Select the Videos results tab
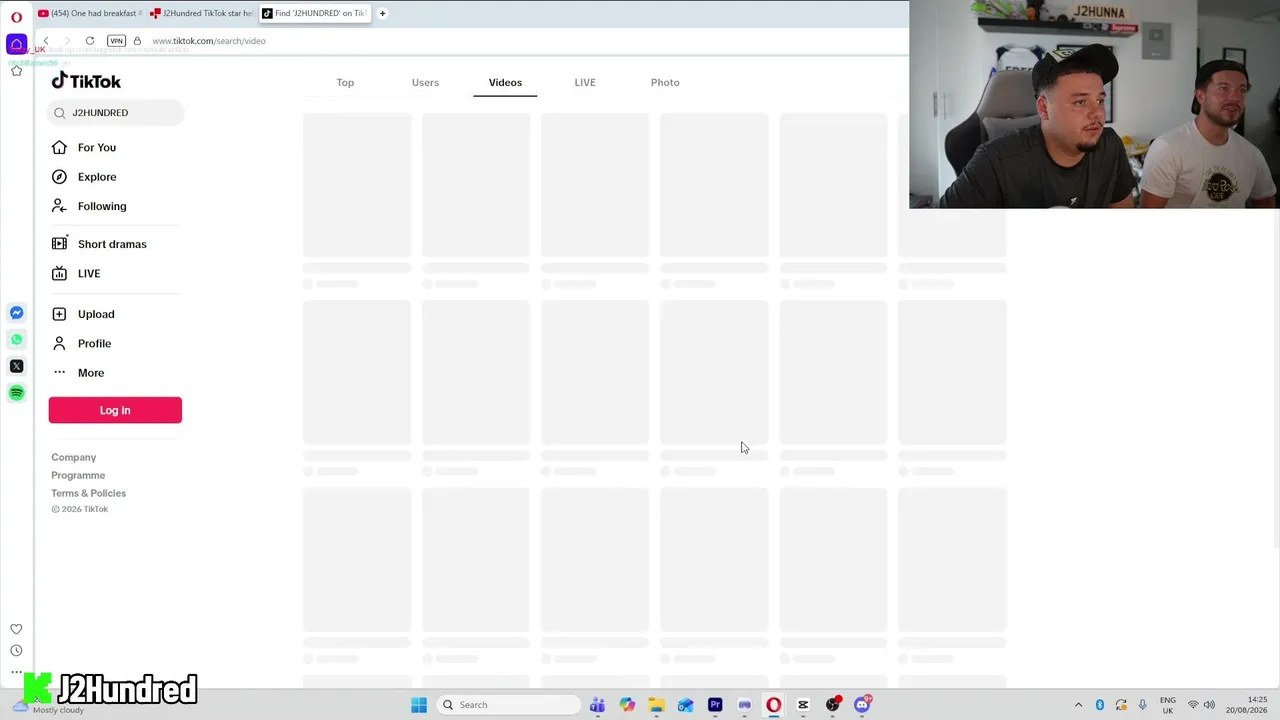The image size is (1280, 720). [505, 82]
